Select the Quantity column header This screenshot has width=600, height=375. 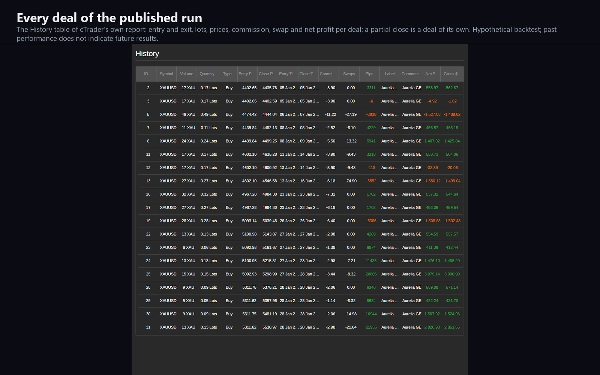pyautogui.click(x=207, y=74)
